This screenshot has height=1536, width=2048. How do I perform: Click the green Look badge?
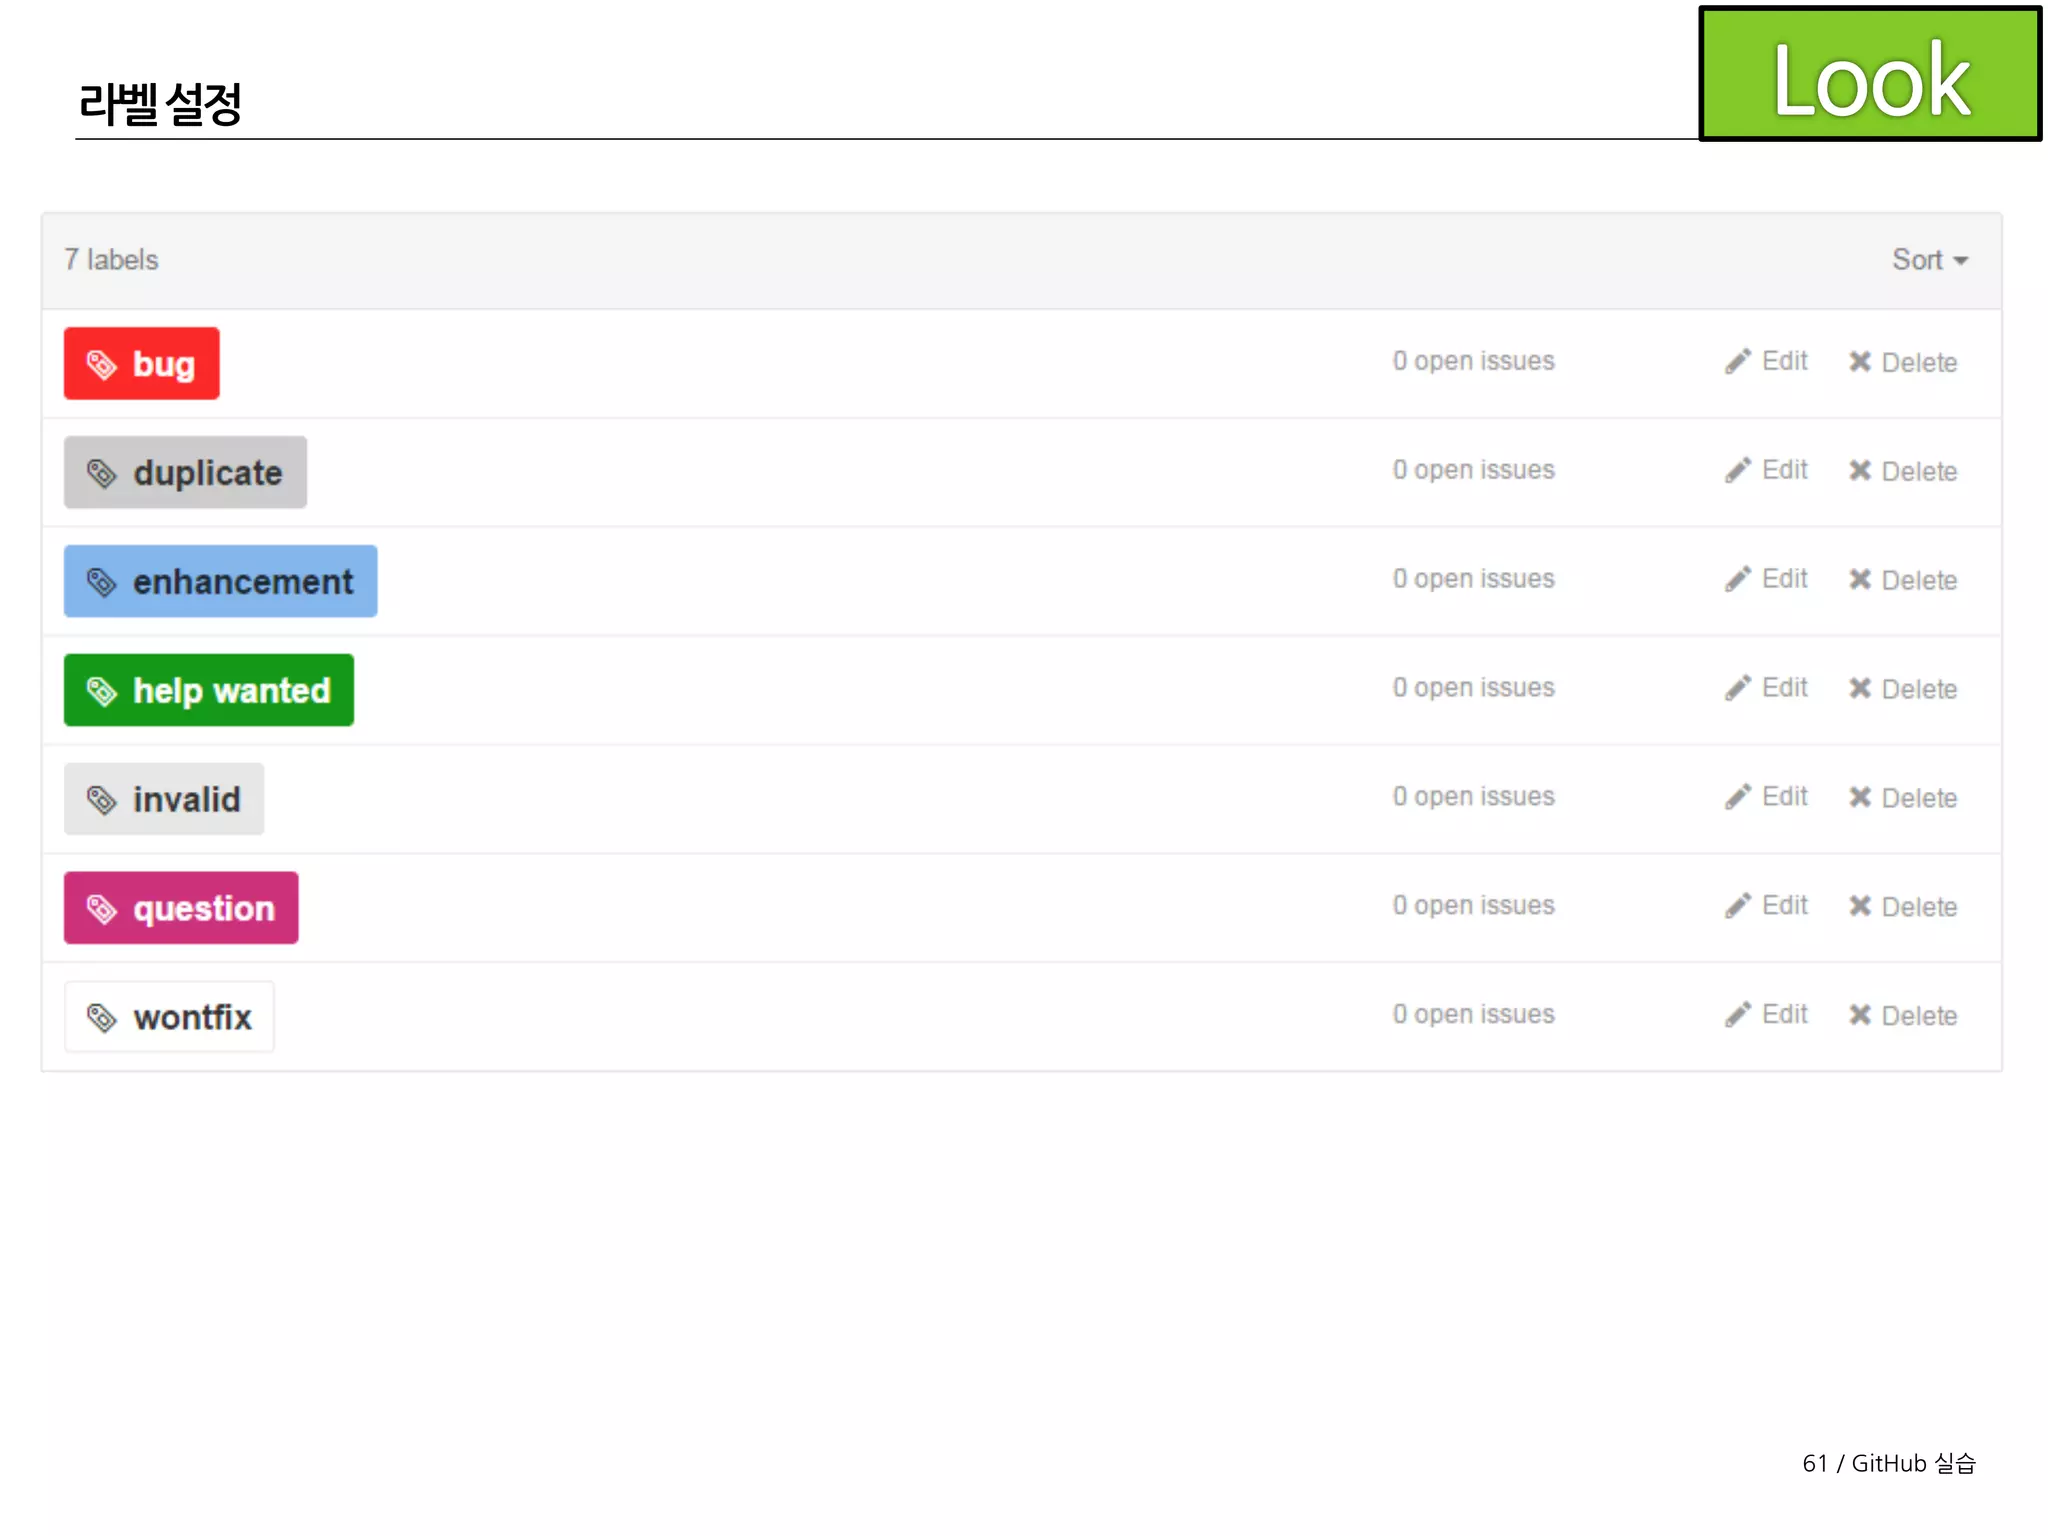coord(1870,74)
